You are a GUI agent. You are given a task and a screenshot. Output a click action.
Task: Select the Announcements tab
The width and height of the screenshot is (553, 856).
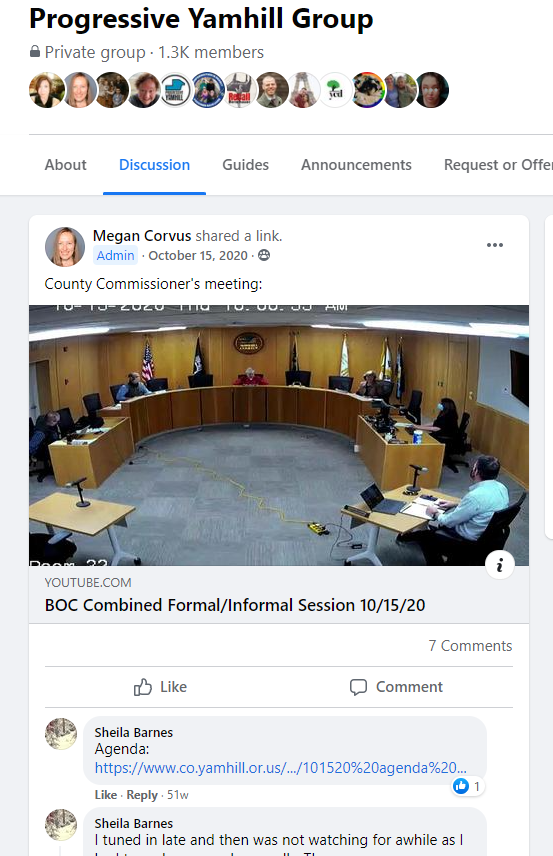[x=356, y=165]
